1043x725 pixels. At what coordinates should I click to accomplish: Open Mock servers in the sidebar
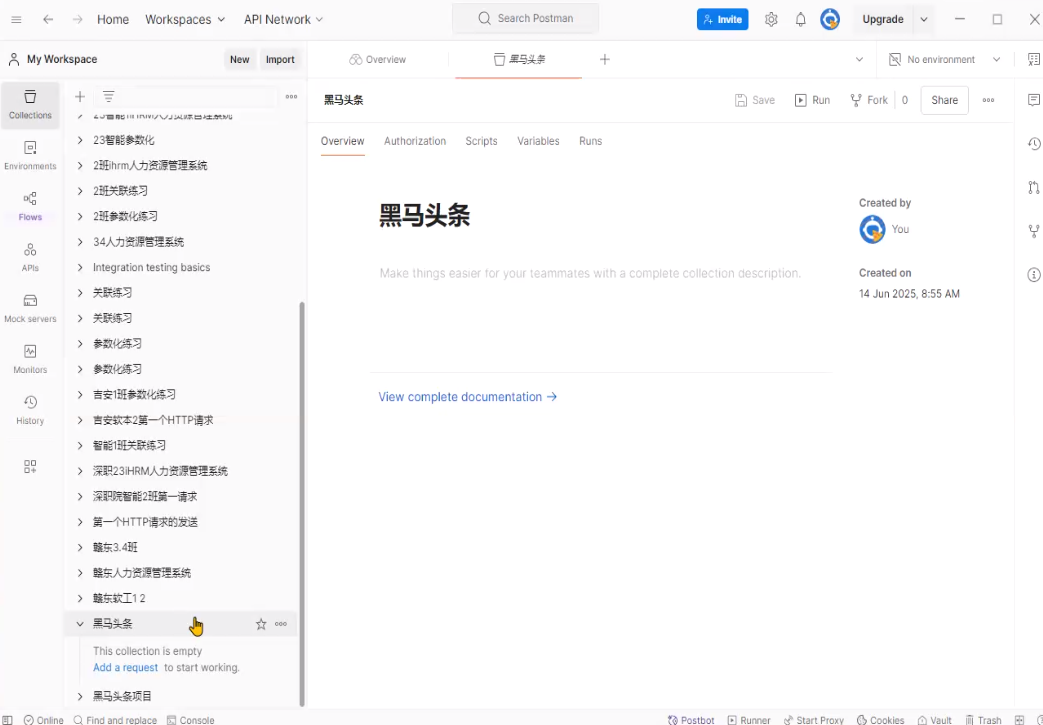point(30,309)
